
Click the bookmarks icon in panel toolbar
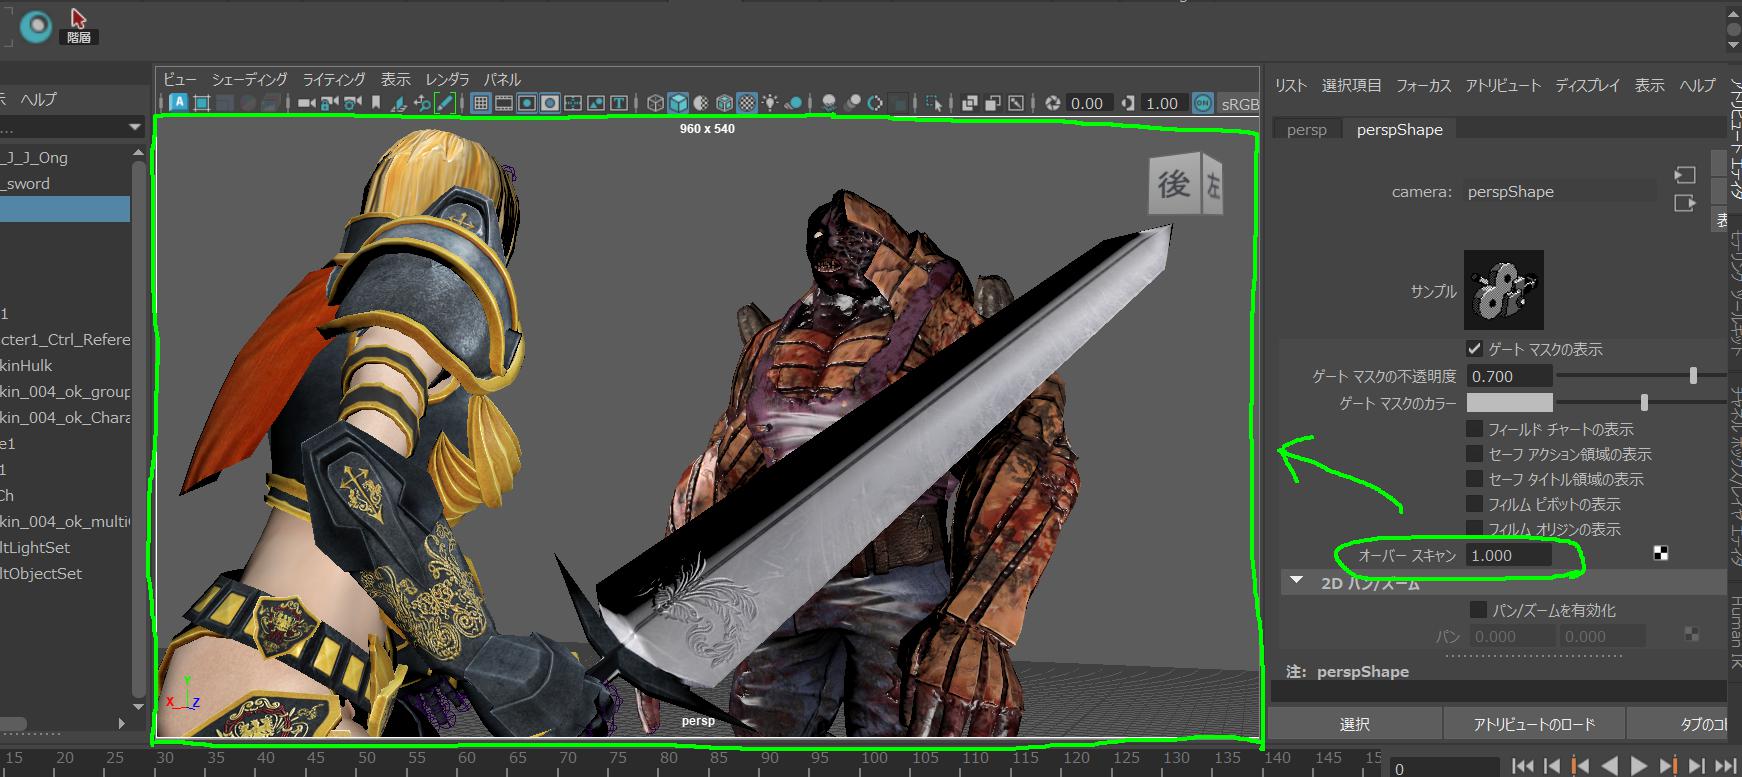(376, 103)
